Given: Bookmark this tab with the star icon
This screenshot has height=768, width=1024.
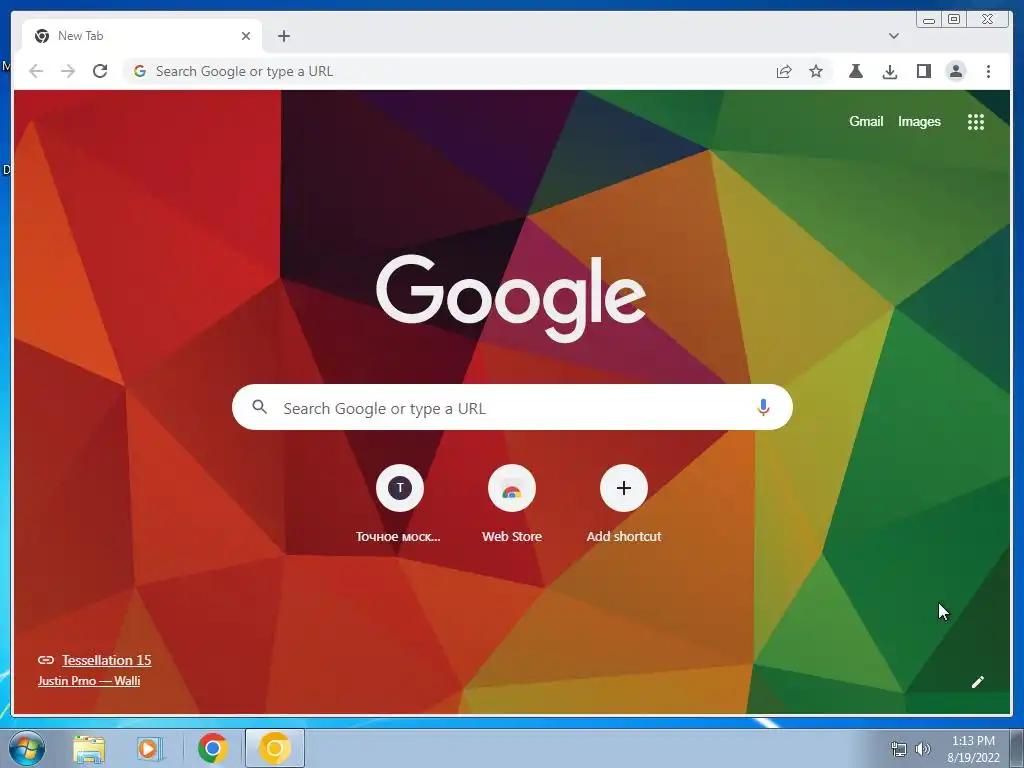Looking at the screenshot, I should (816, 71).
